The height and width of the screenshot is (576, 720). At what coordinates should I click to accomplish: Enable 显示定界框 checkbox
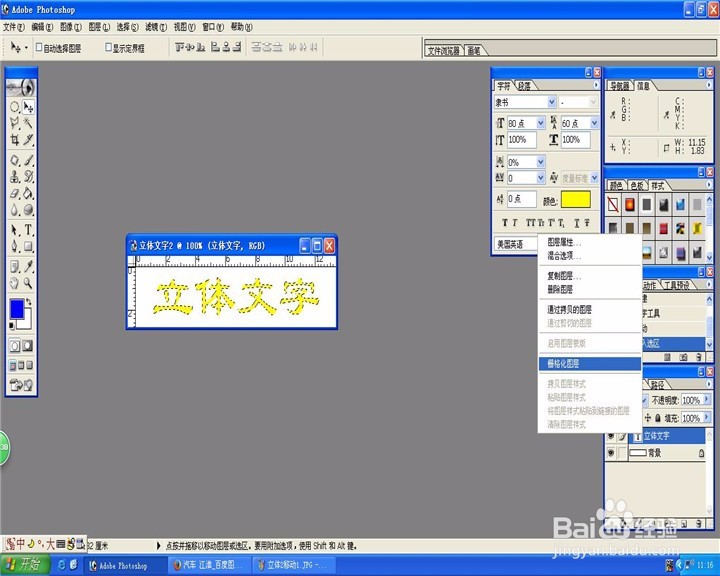(x=108, y=47)
